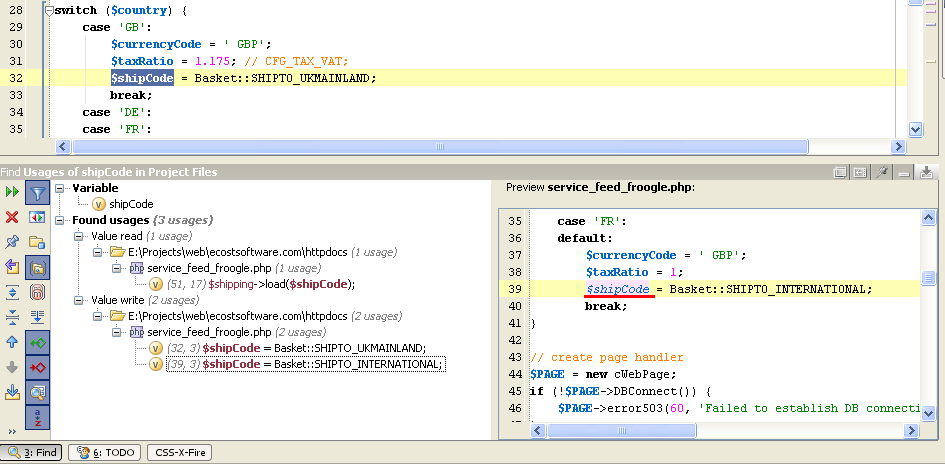This screenshot has height=464, width=945.
Task: Click the autoscroll to source icon
Action: point(37,318)
